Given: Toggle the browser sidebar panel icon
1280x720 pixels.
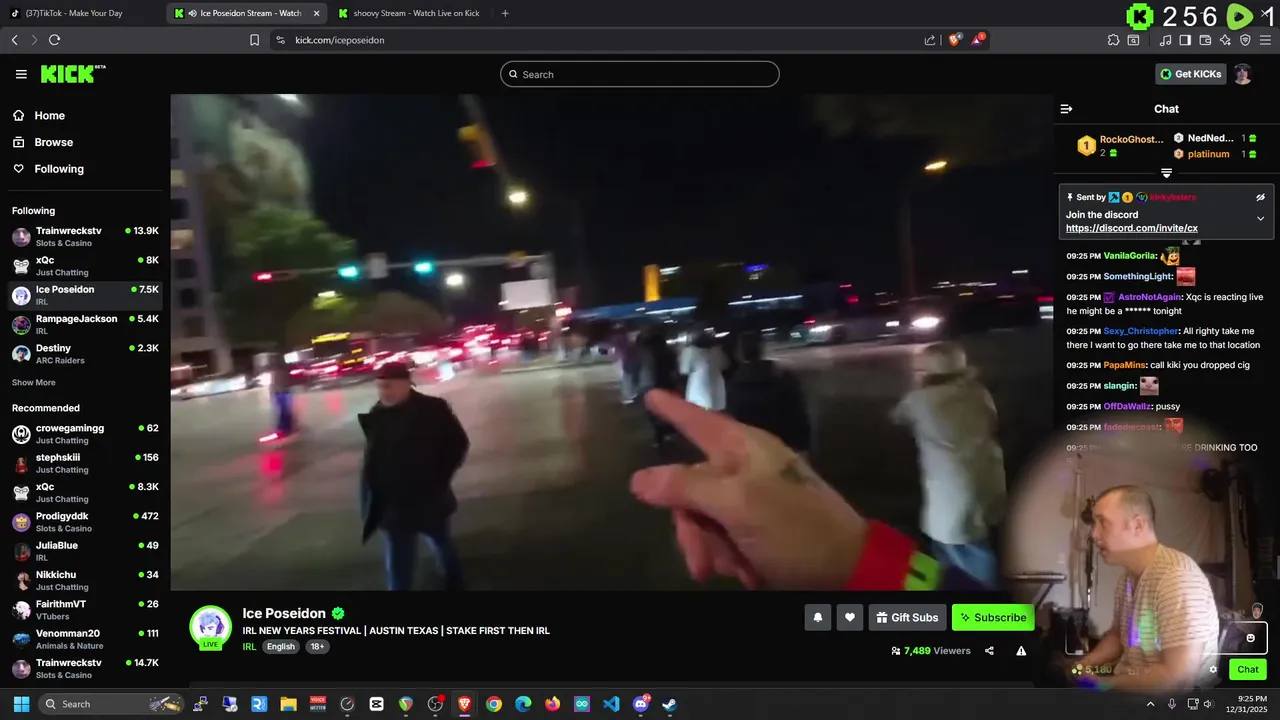Looking at the screenshot, I should (x=1185, y=40).
